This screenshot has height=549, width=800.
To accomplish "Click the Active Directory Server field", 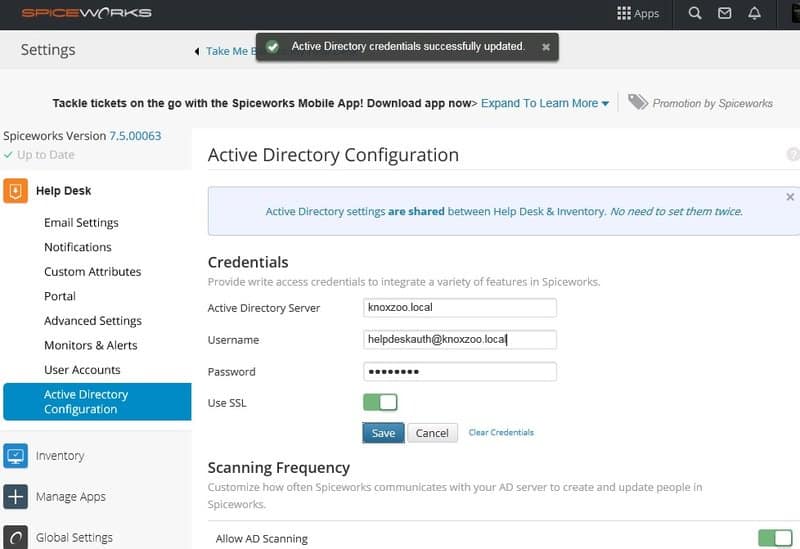I will point(460,308).
